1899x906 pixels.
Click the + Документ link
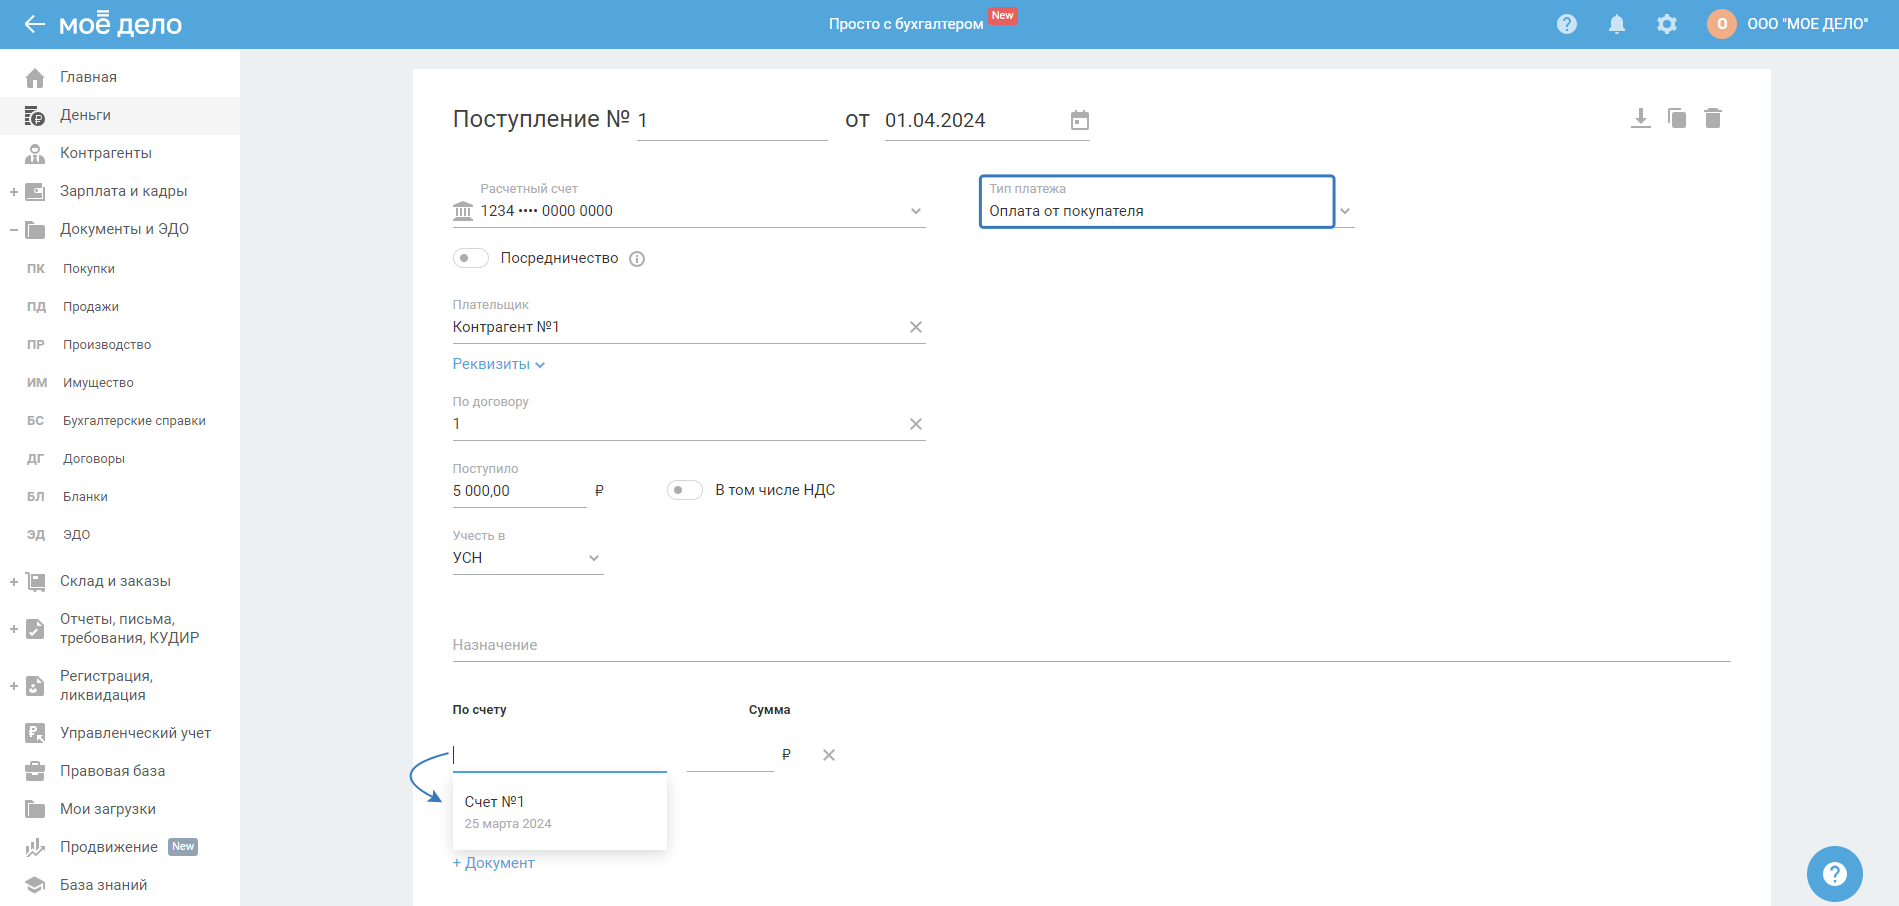click(494, 863)
